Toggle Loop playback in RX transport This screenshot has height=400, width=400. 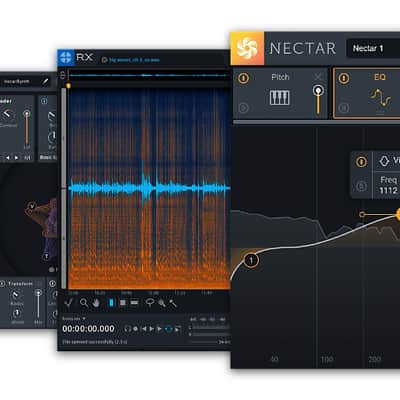(169, 329)
